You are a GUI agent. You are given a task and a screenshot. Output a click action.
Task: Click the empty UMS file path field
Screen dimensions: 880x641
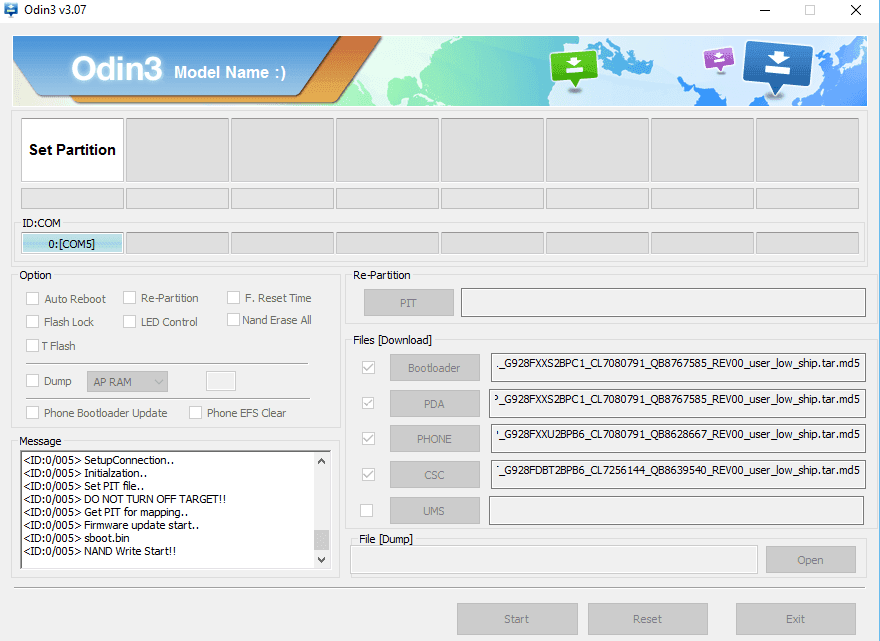676,510
